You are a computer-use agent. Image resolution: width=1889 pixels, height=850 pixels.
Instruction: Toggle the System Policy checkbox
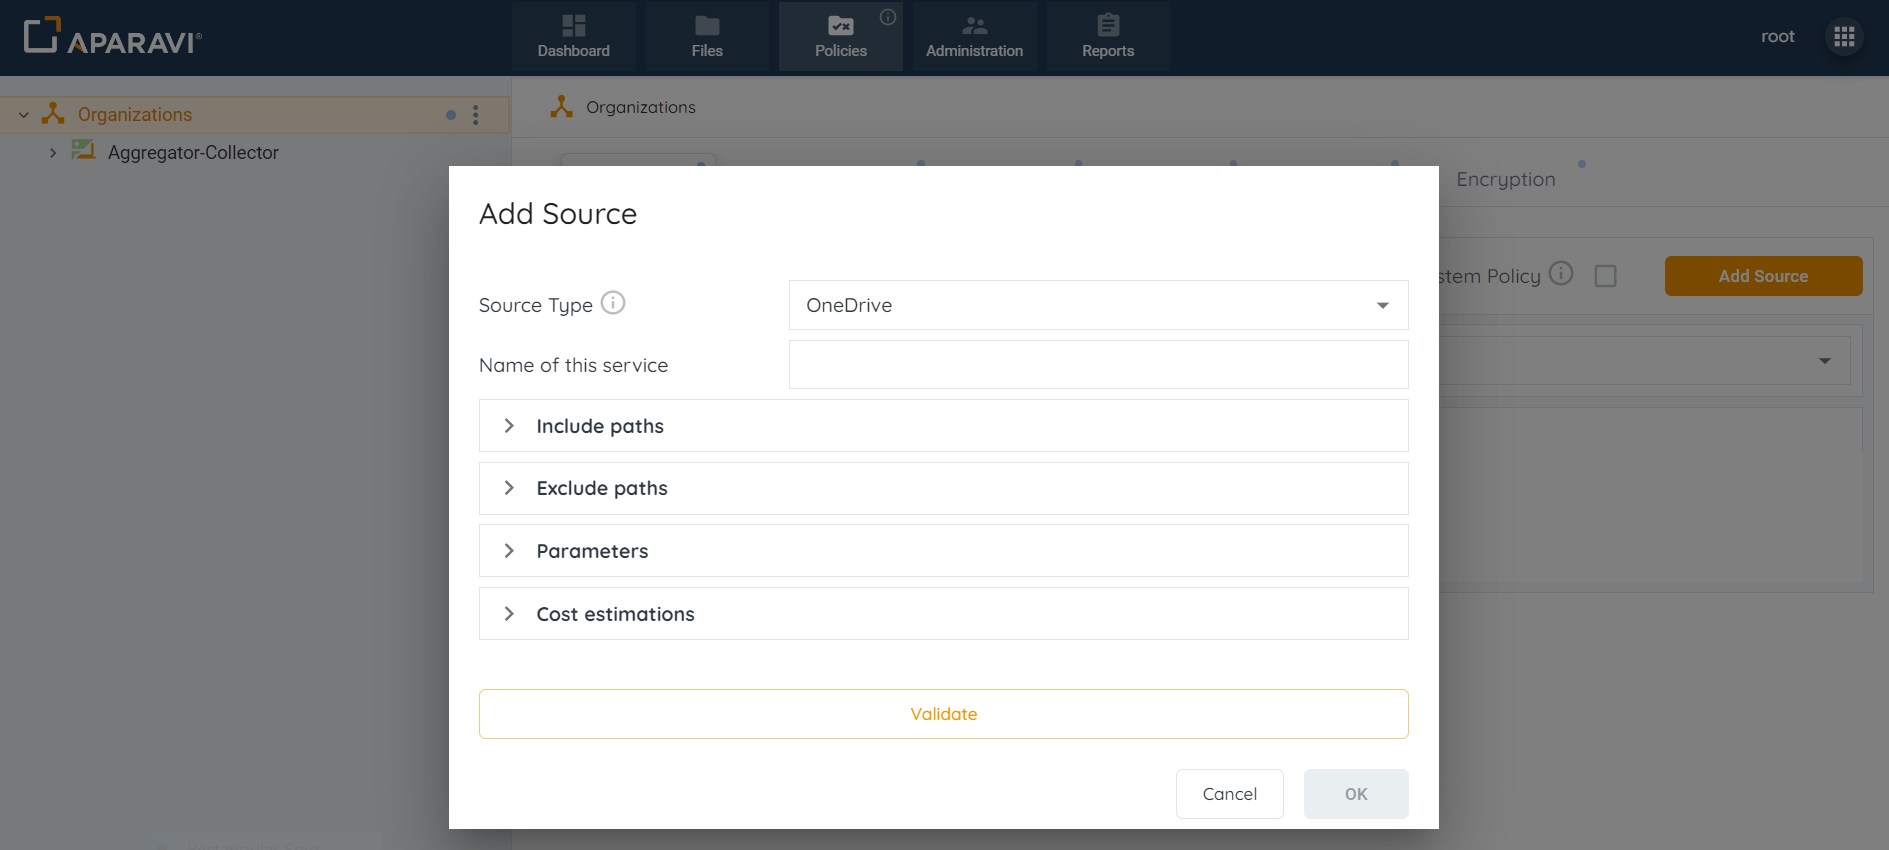(x=1605, y=276)
